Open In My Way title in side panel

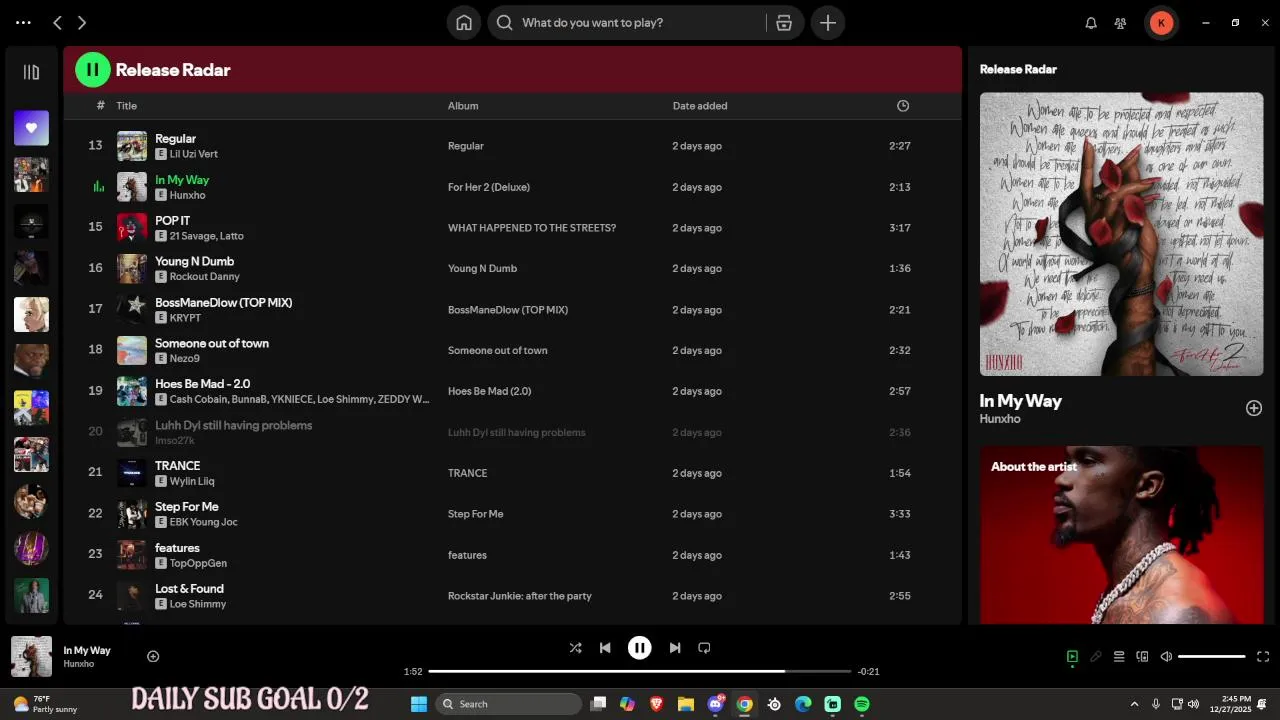[1021, 401]
